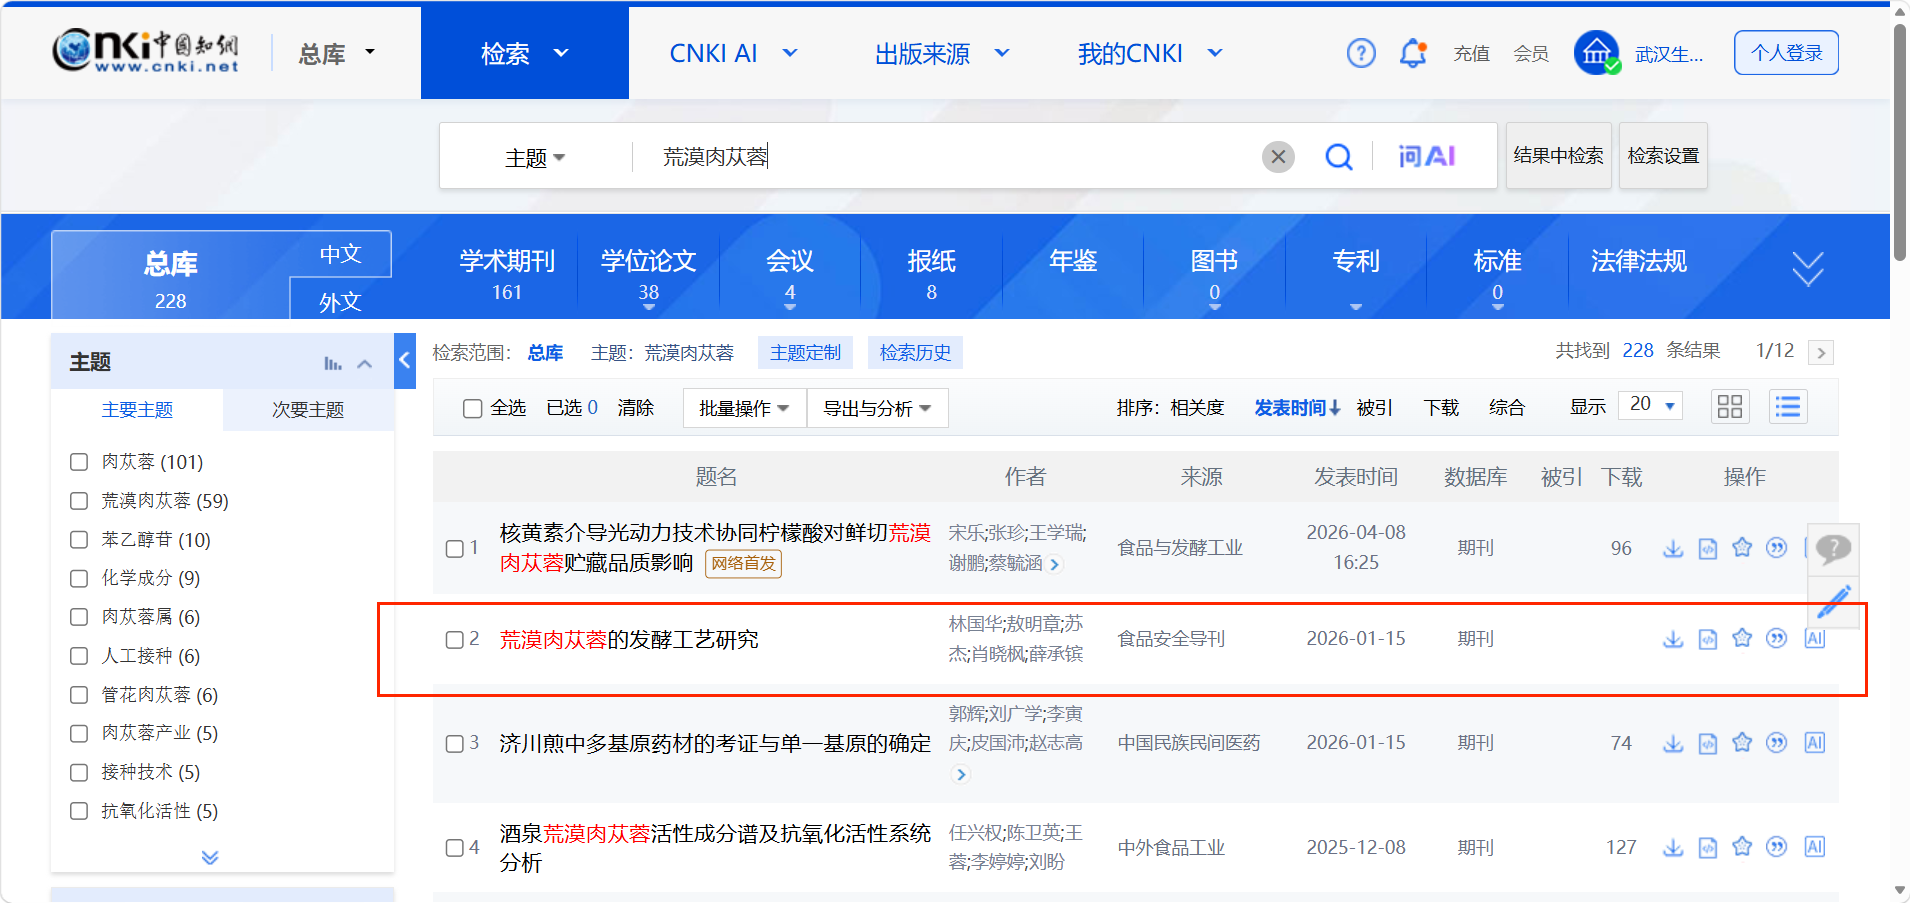Click inside the search text input field

tap(950, 157)
